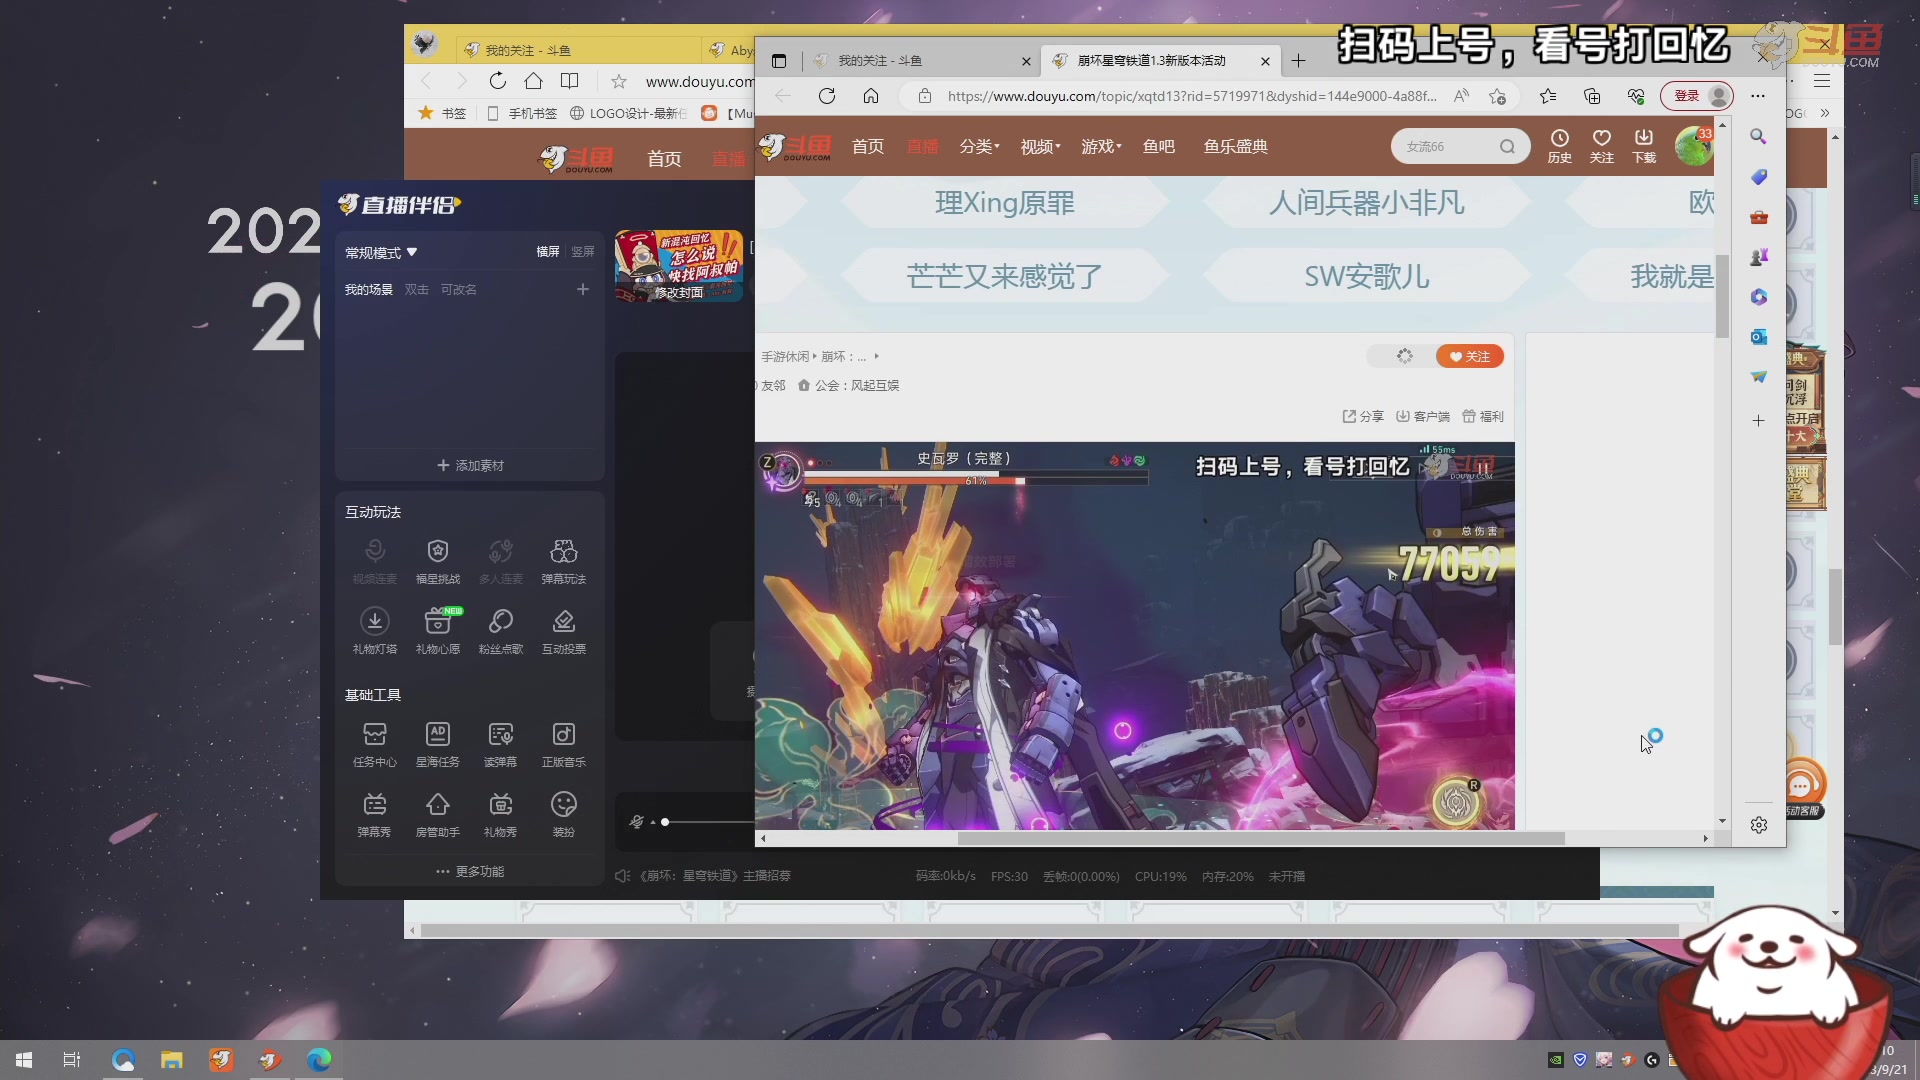Open Edge collections icon
The height and width of the screenshot is (1080, 1920).
(x=1592, y=96)
